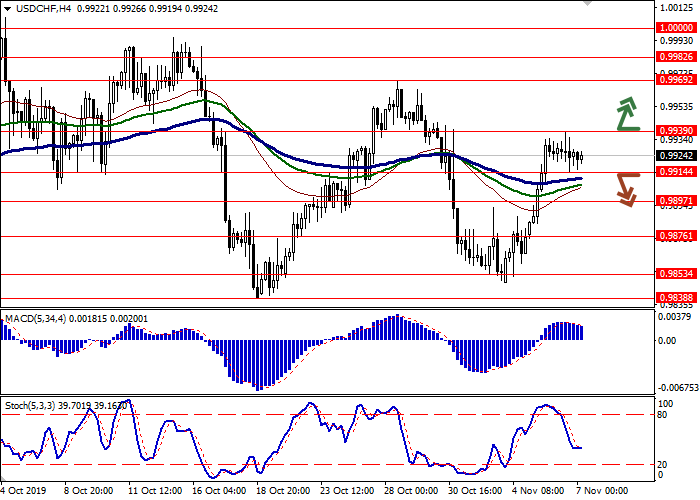The image size is (700, 500).
Task: Click the 0.9914 support level label
Action: (675, 172)
